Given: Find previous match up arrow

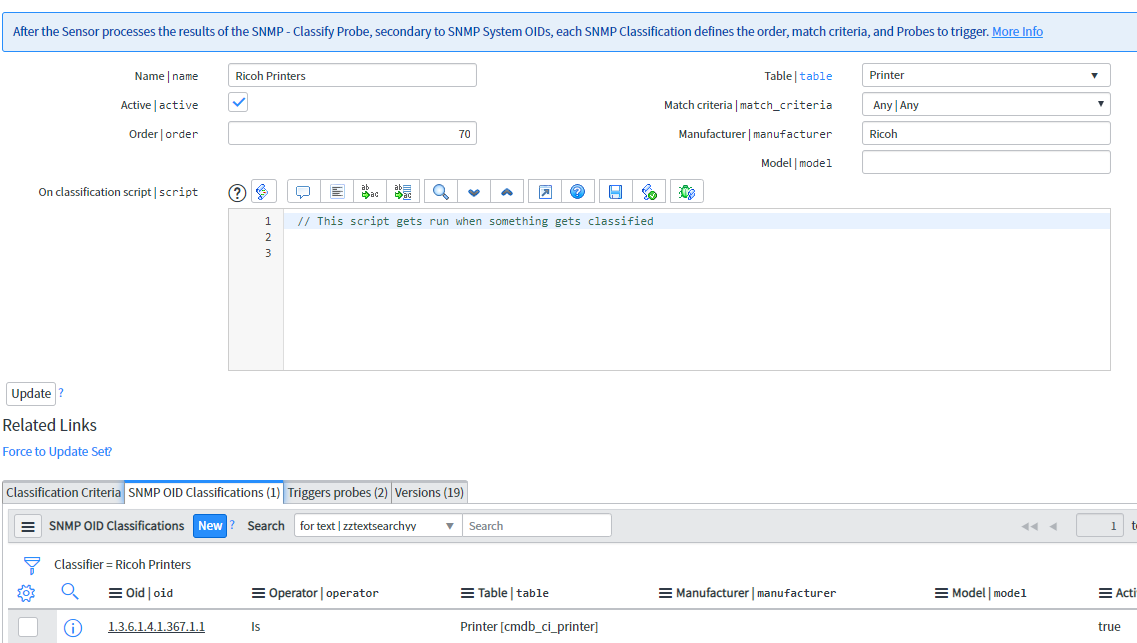Looking at the screenshot, I should click(x=507, y=192).
